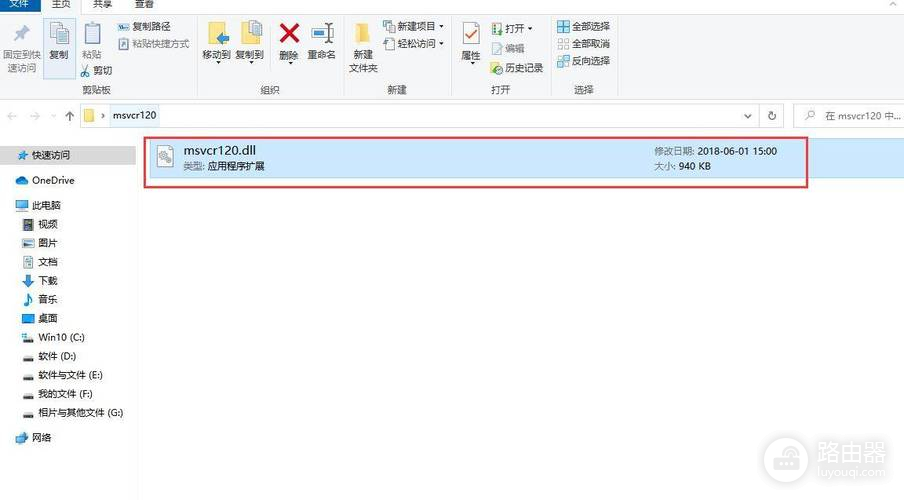Refresh the current folder

[772, 116]
